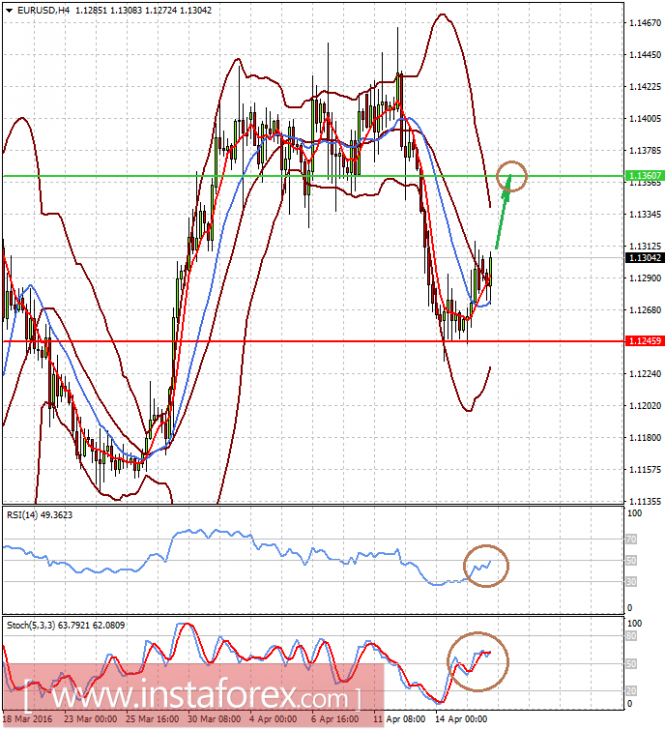
Task: Click the RSI(14) 49.3623 indicator label
Action: (x=40, y=514)
